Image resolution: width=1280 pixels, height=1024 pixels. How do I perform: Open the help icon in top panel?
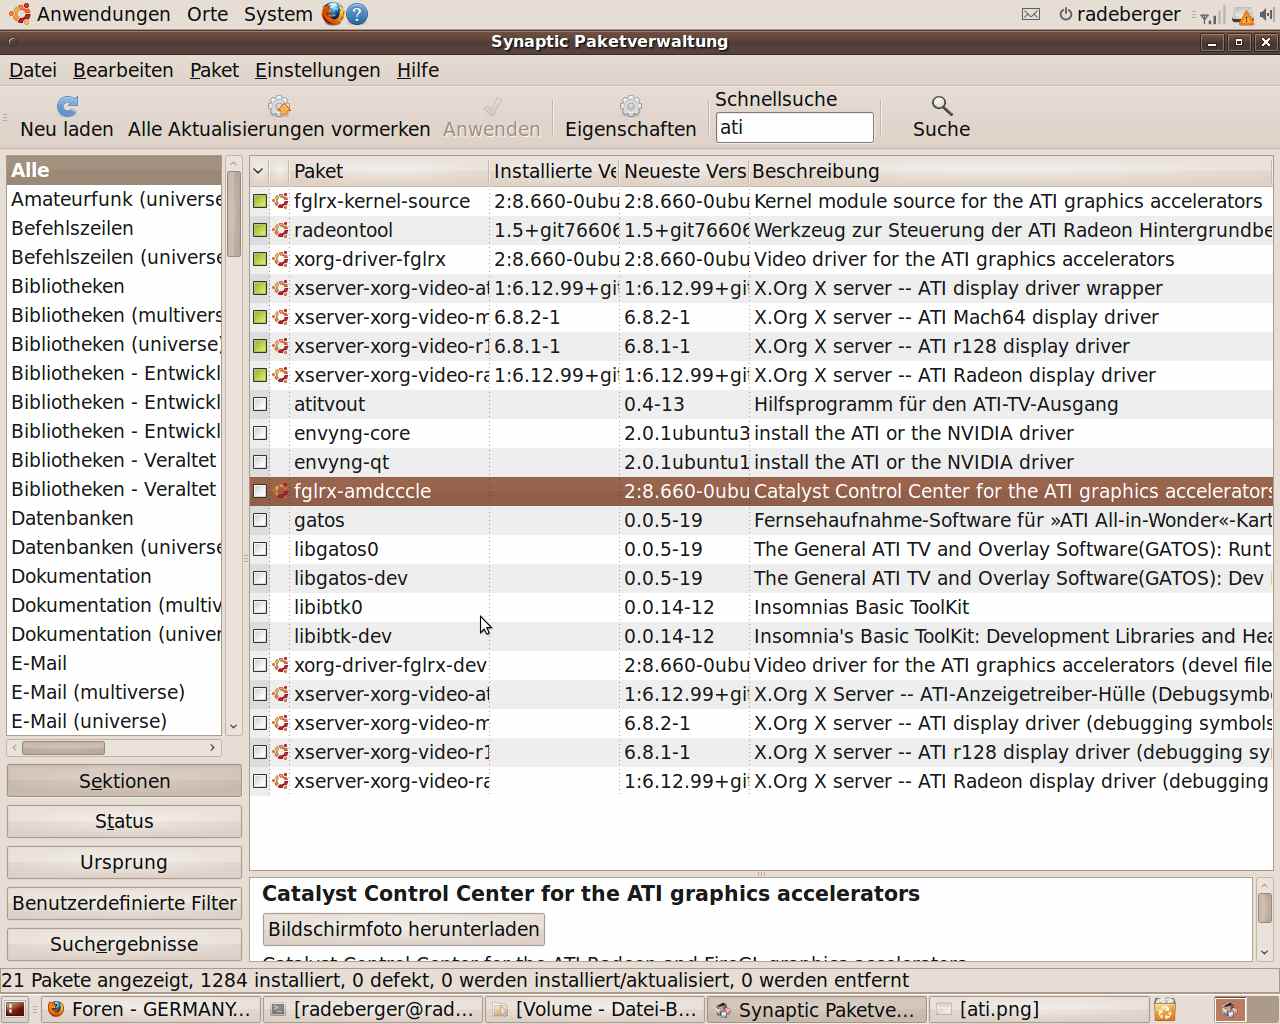(357, 14)
